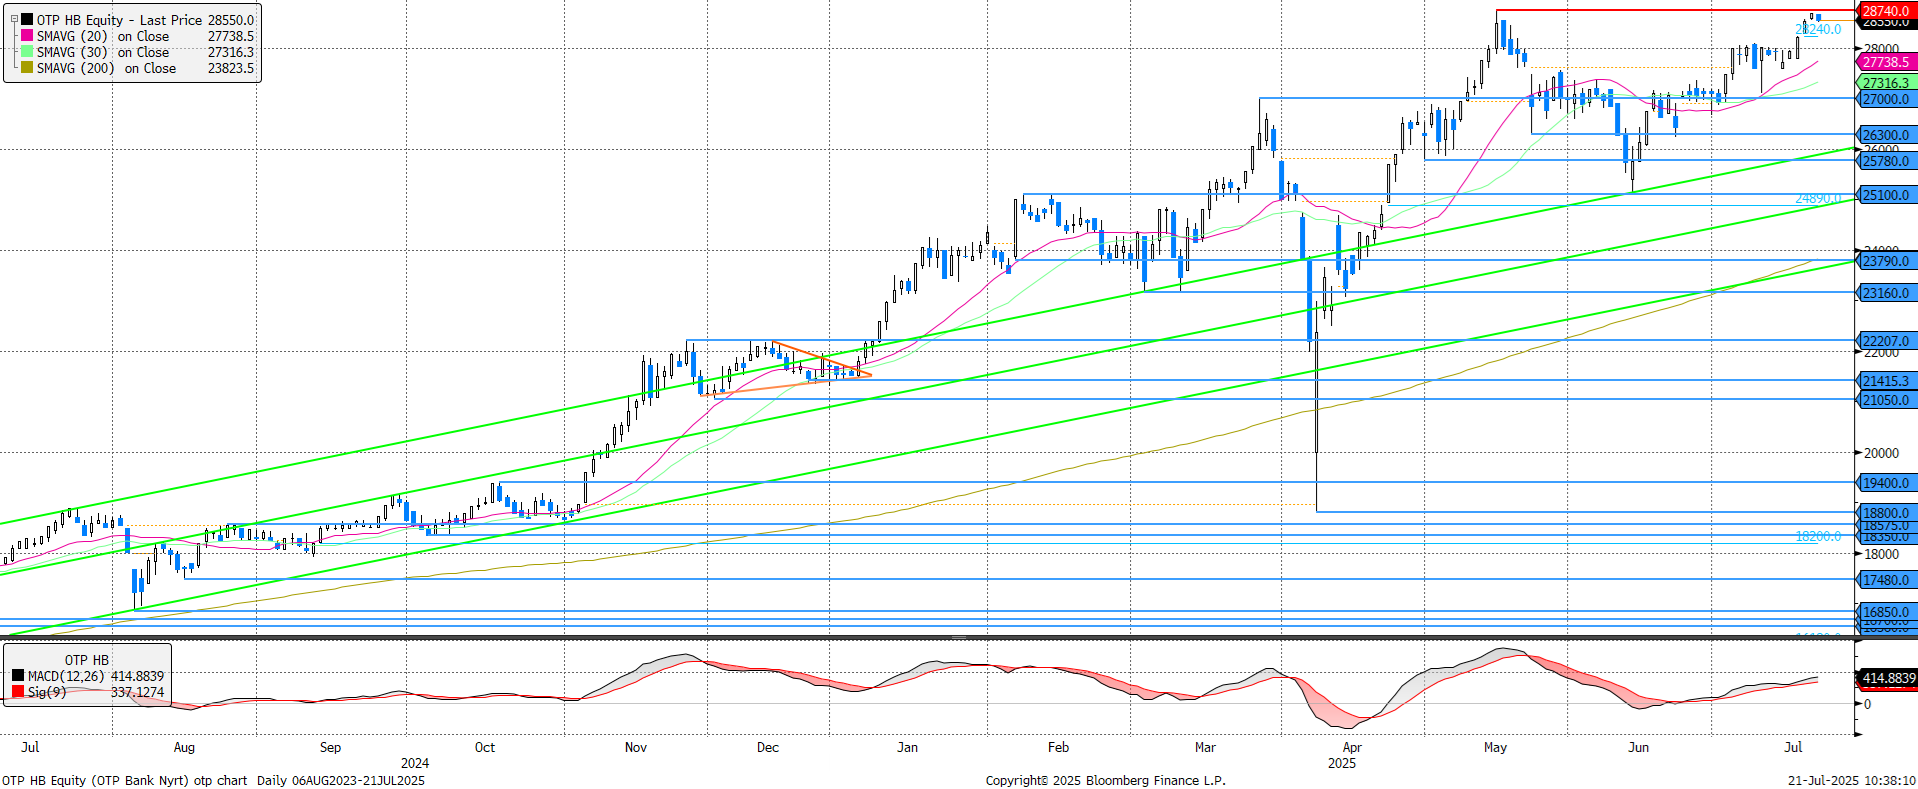Click the 'Oct' time axis label
1918x789 pixels.
click(x=485, y=747)
